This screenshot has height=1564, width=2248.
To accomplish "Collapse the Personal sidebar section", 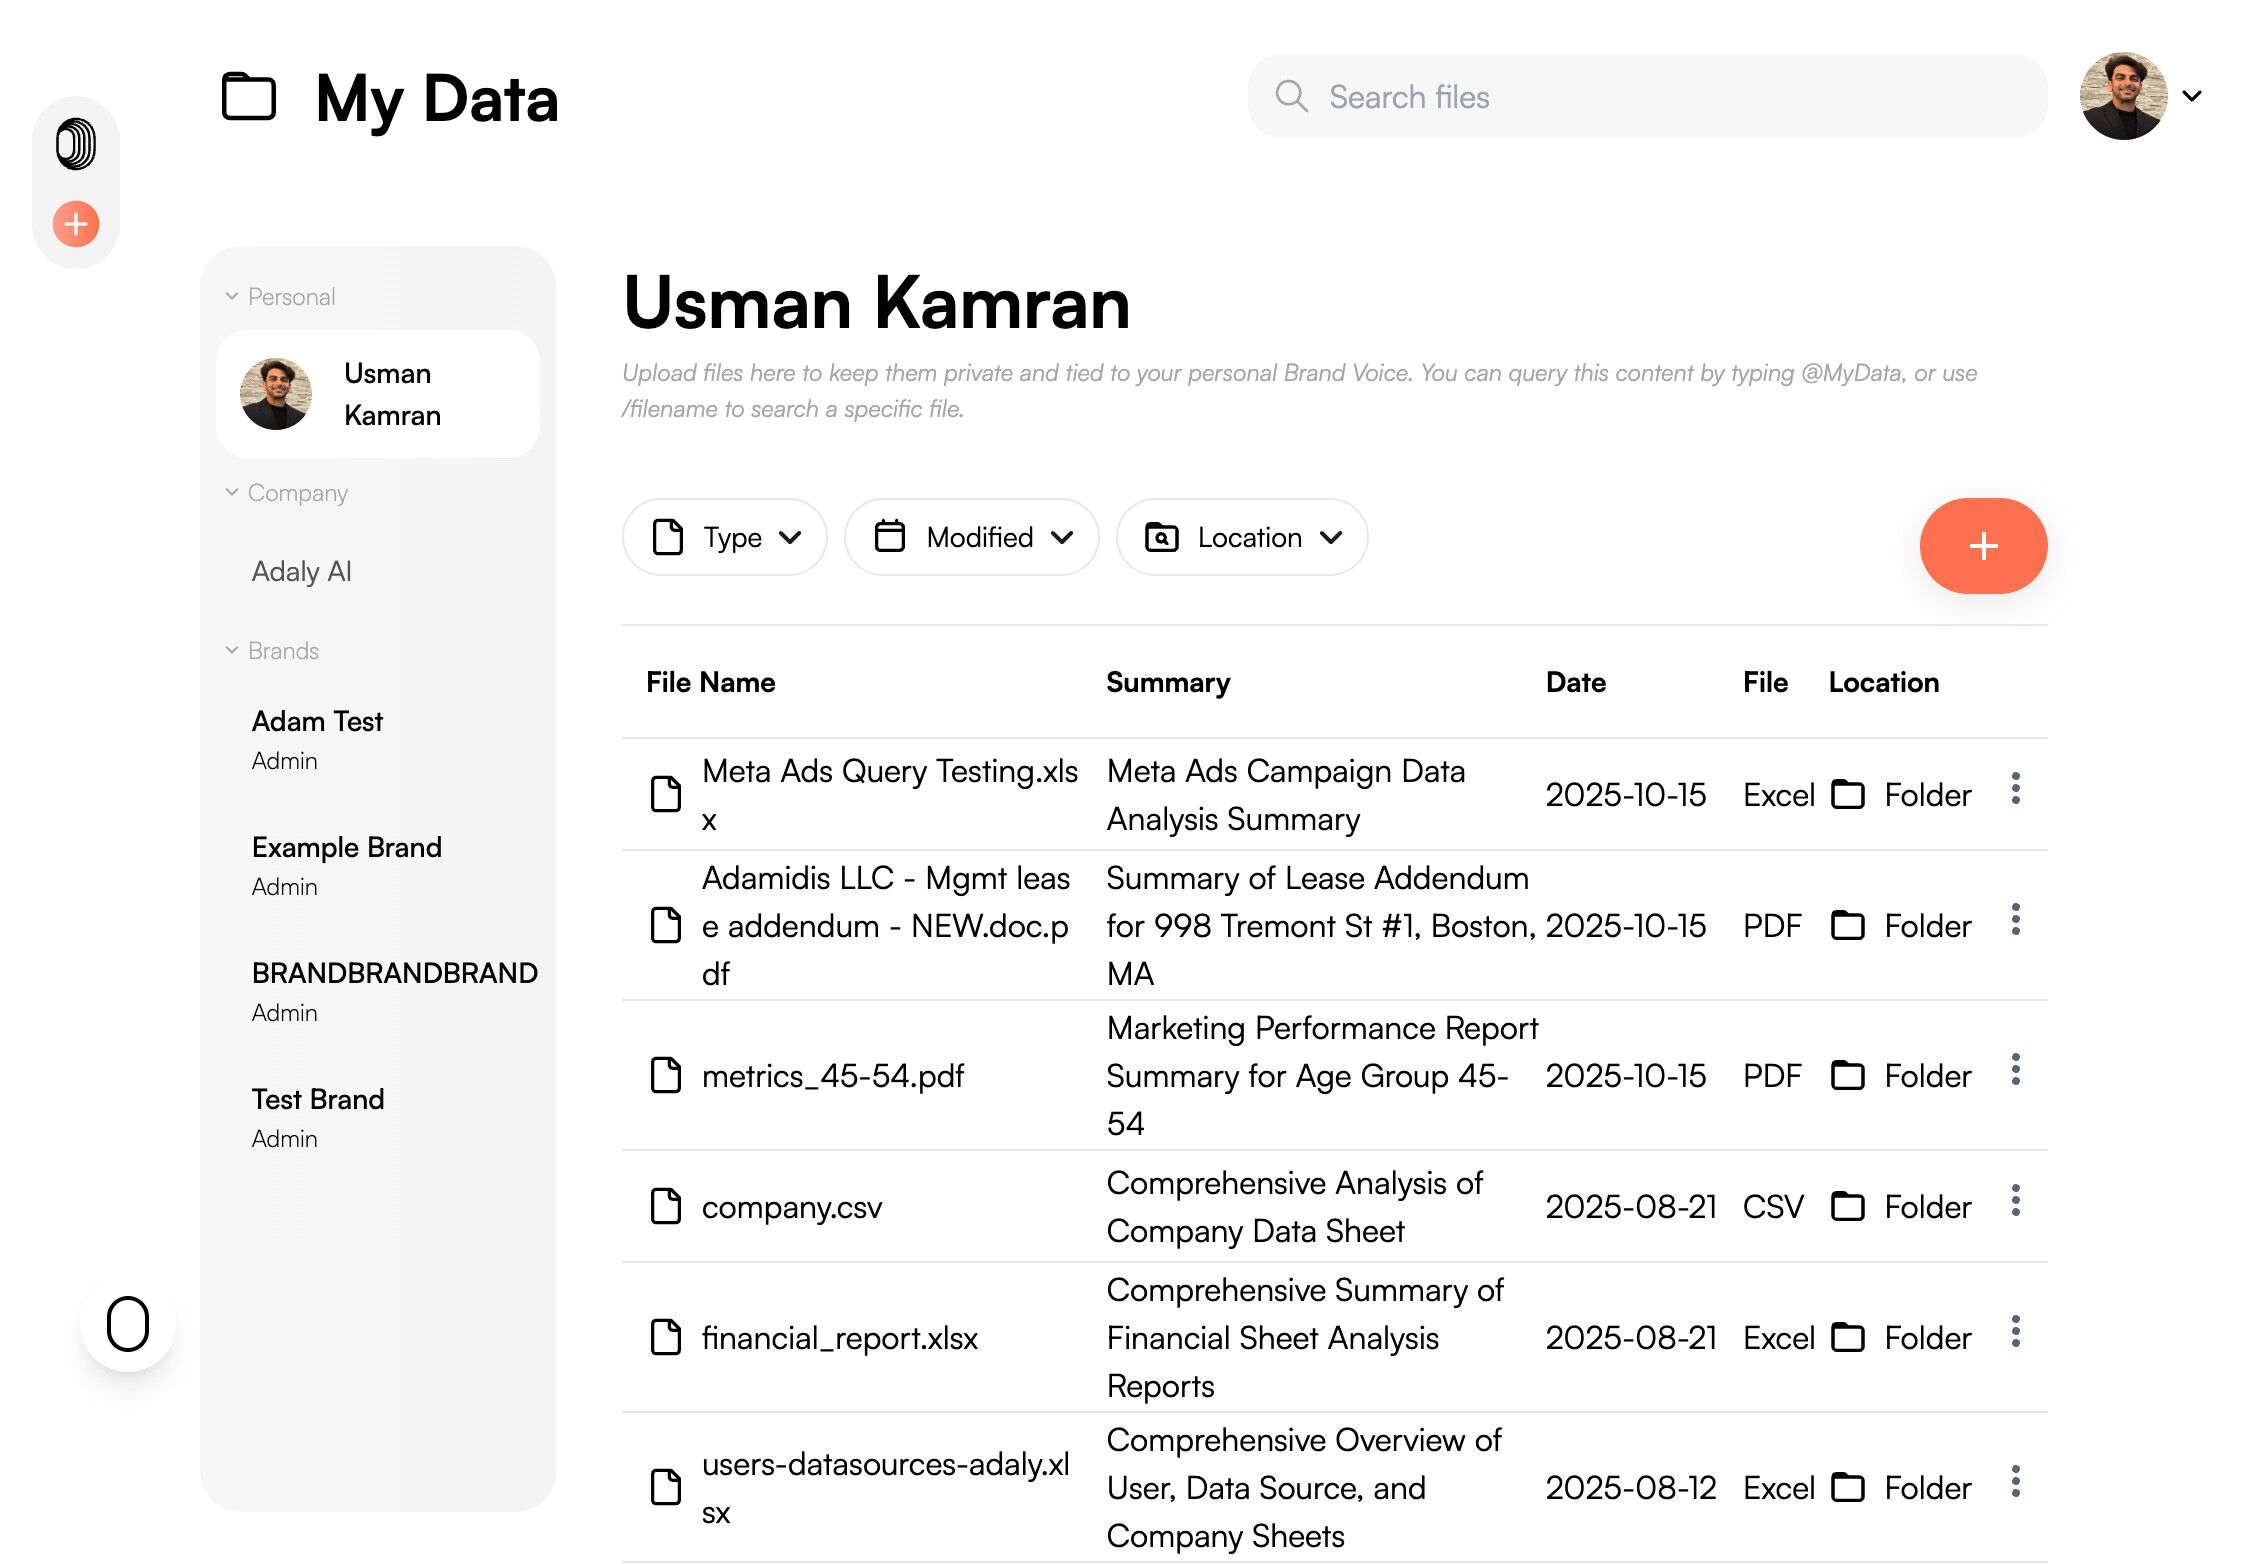I will pos(232,297).
